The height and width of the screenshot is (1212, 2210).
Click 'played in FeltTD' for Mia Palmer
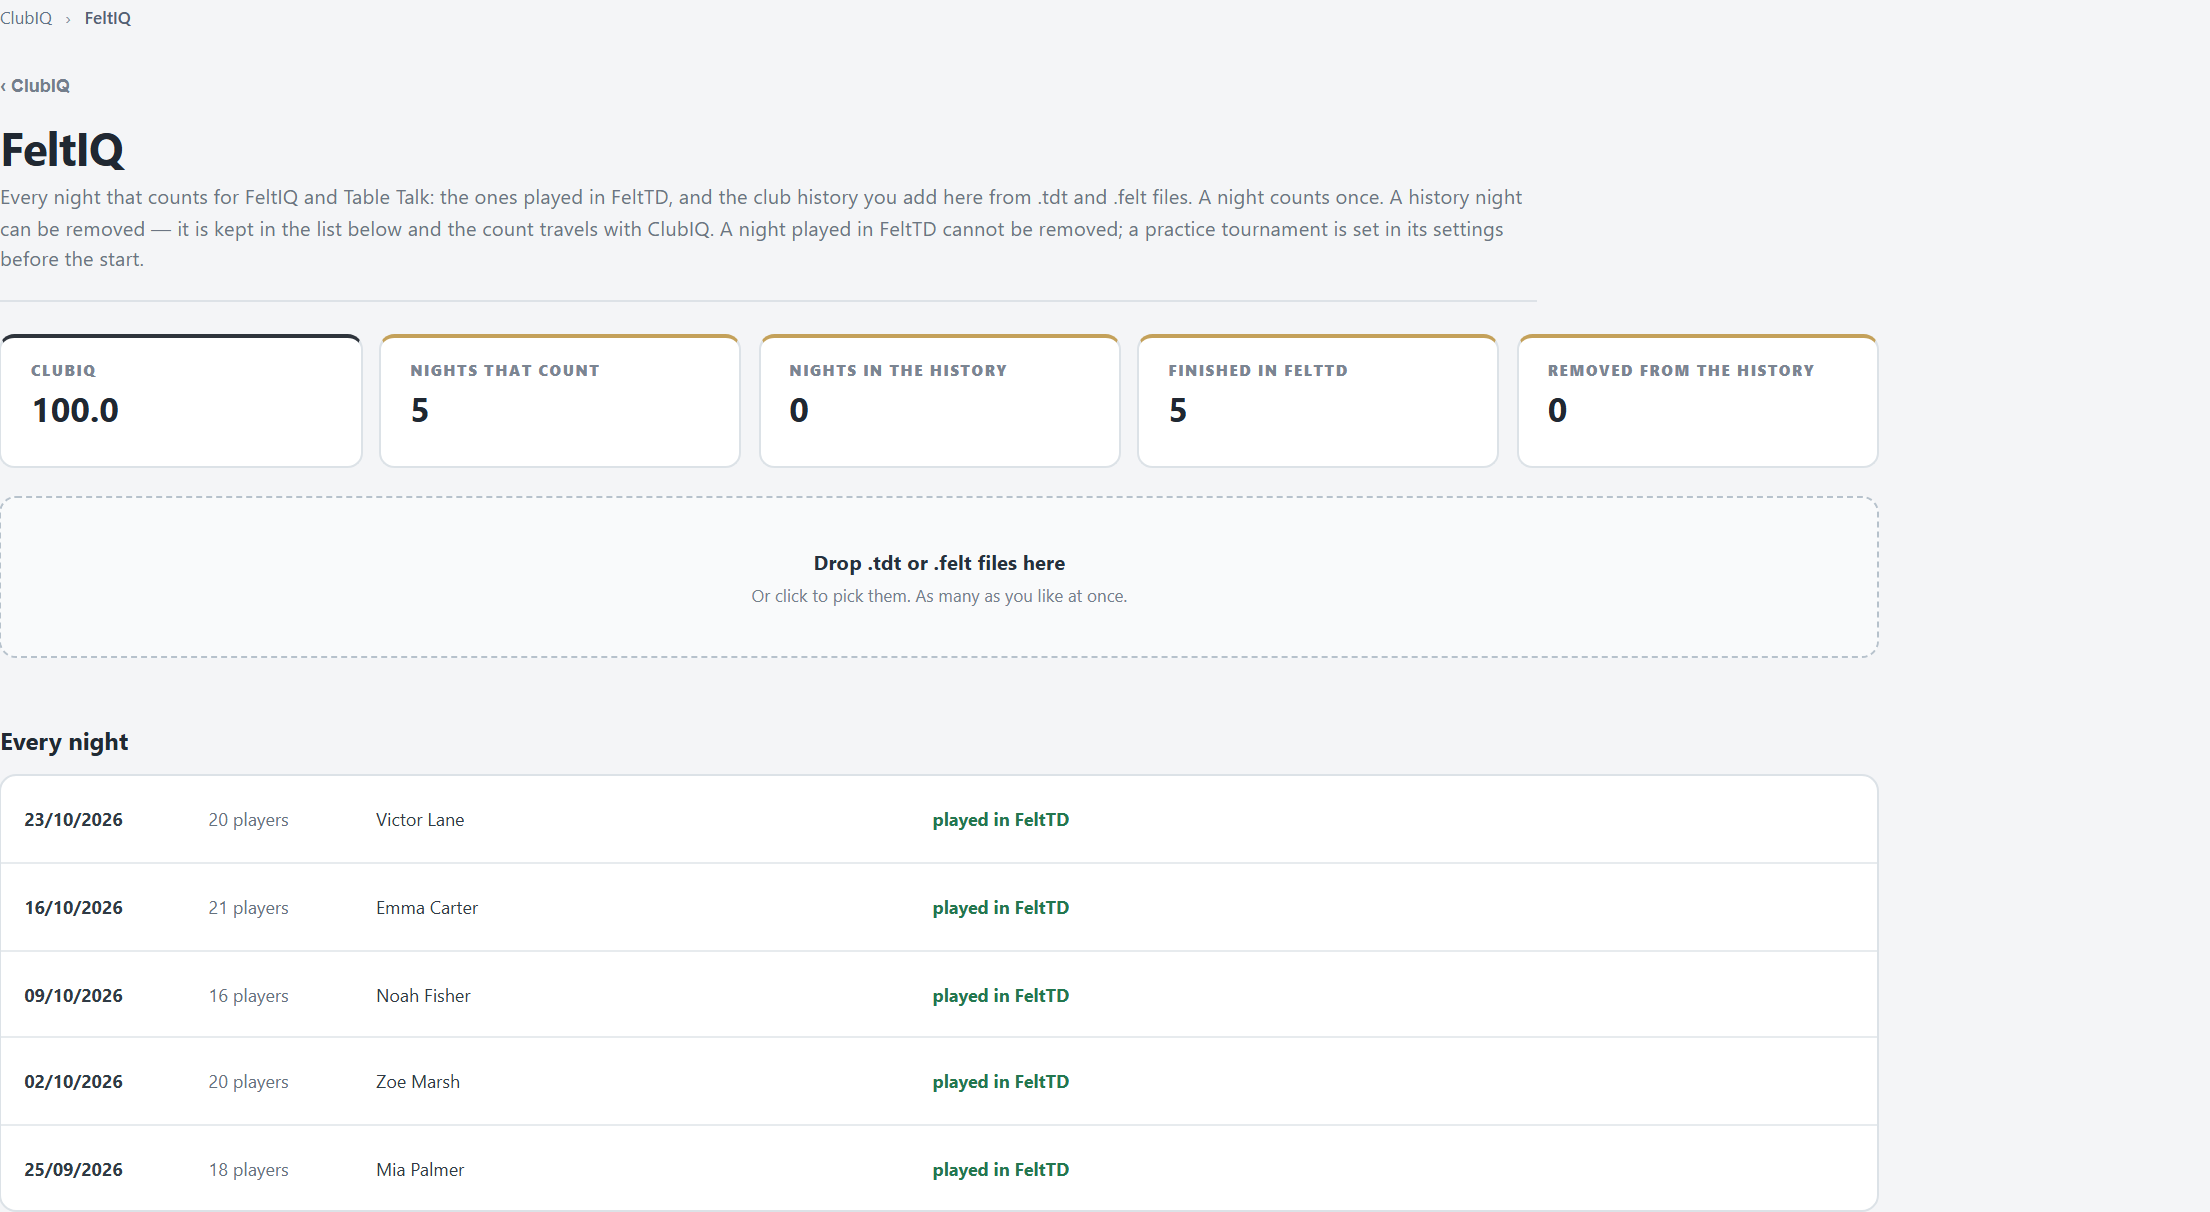pos(1001,1170)
